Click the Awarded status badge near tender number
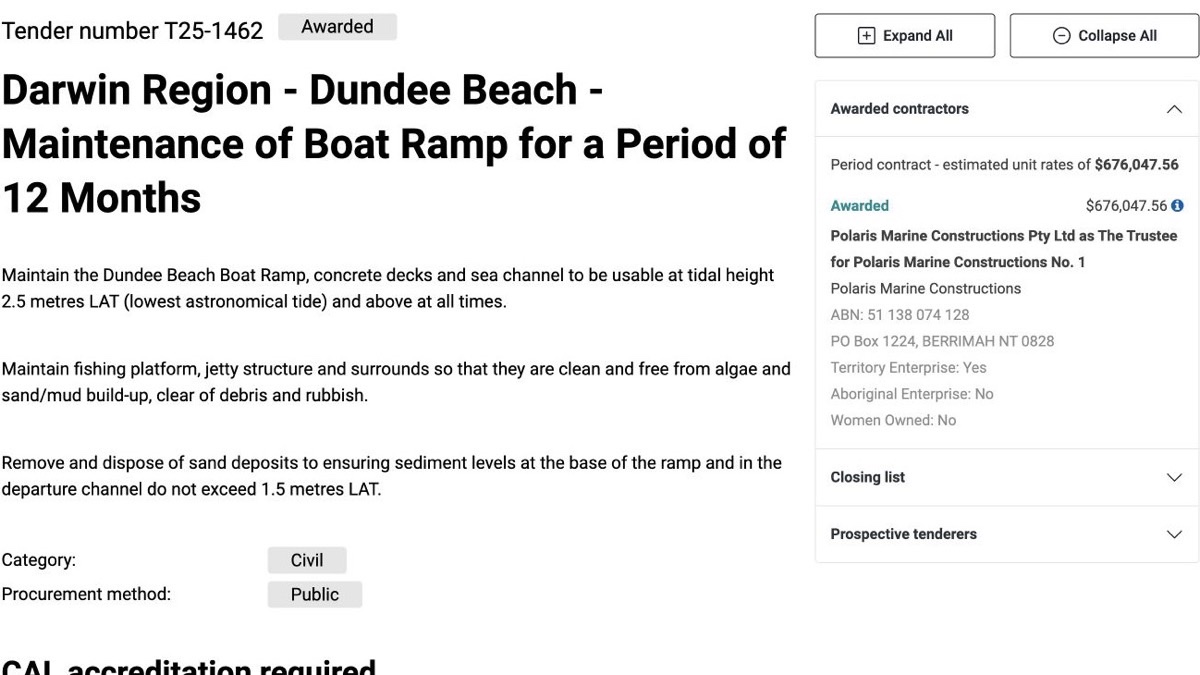Viewport: 1200px width, 675px height. click(337, 27)
